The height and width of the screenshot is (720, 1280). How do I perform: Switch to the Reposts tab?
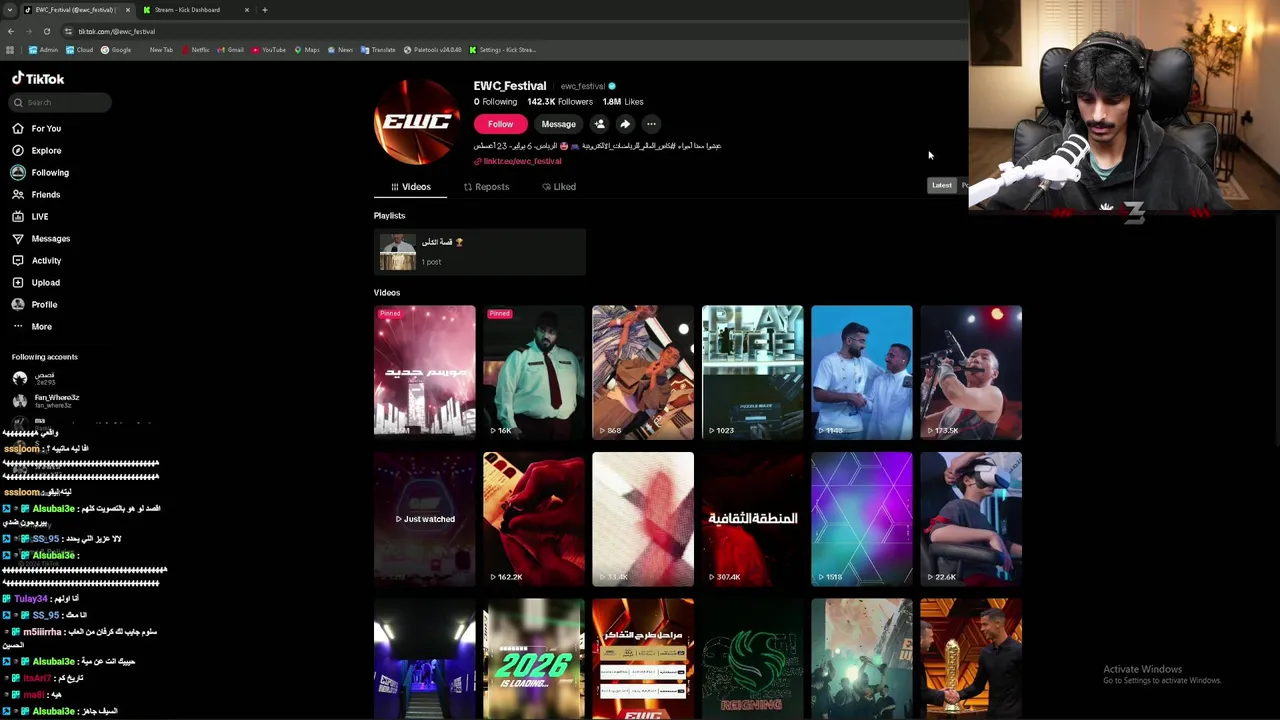coord(486,187)
